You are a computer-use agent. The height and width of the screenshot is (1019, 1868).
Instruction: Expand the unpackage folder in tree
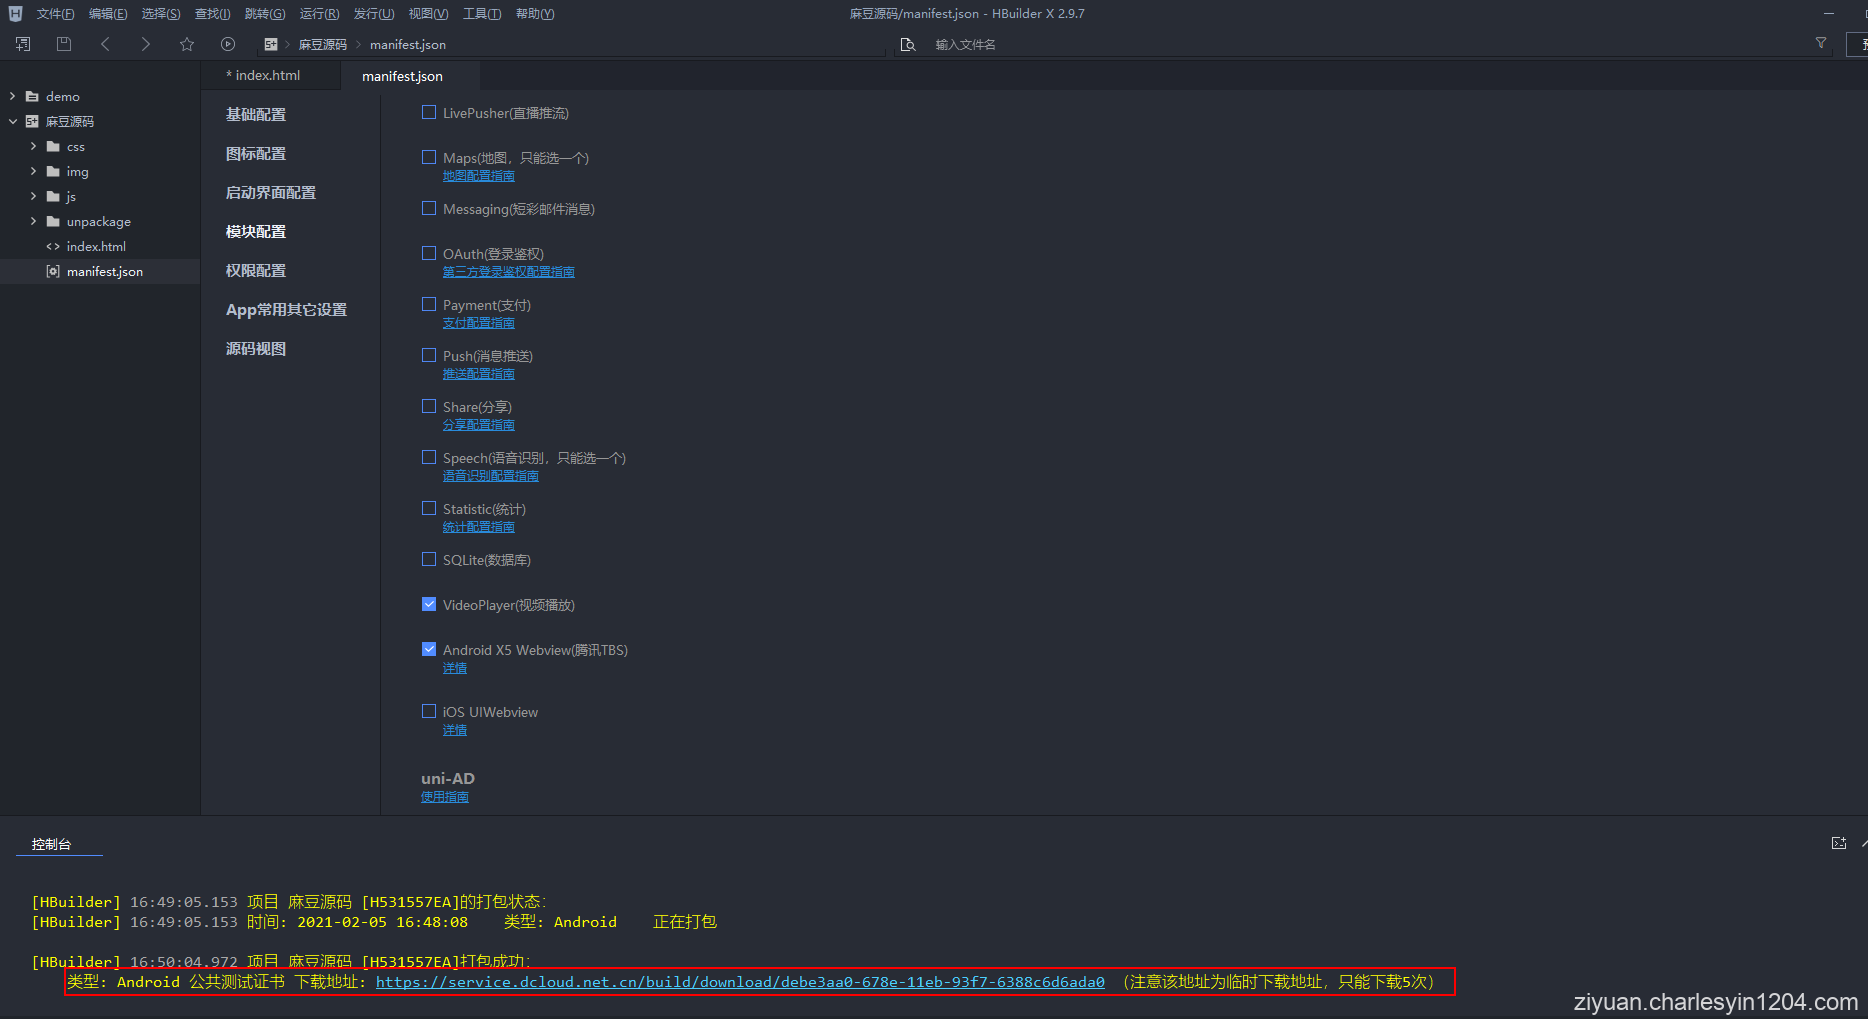pyautogui.click(x=33, y=222)
